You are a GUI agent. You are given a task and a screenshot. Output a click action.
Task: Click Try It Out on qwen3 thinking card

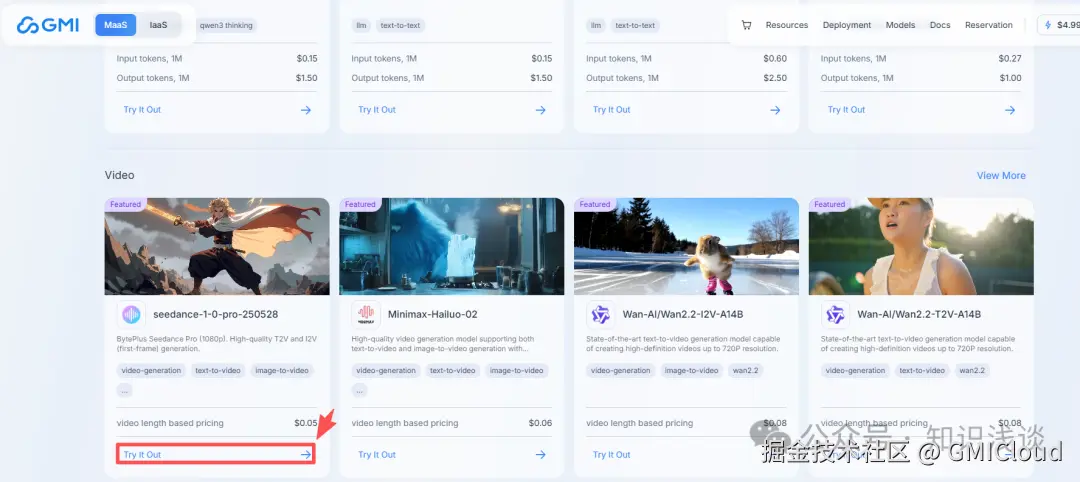(x=142, y=109)
